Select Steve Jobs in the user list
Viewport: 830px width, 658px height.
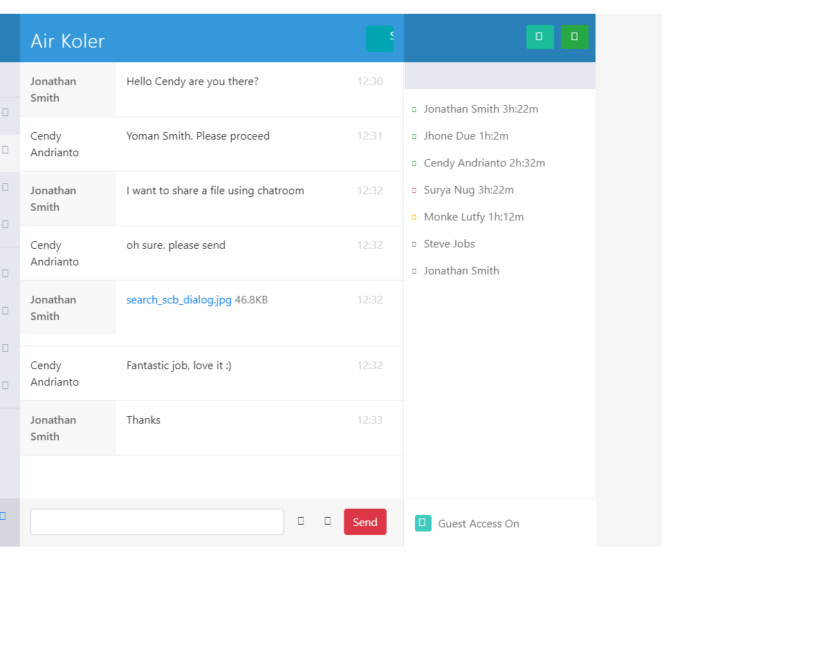point(449,244)
